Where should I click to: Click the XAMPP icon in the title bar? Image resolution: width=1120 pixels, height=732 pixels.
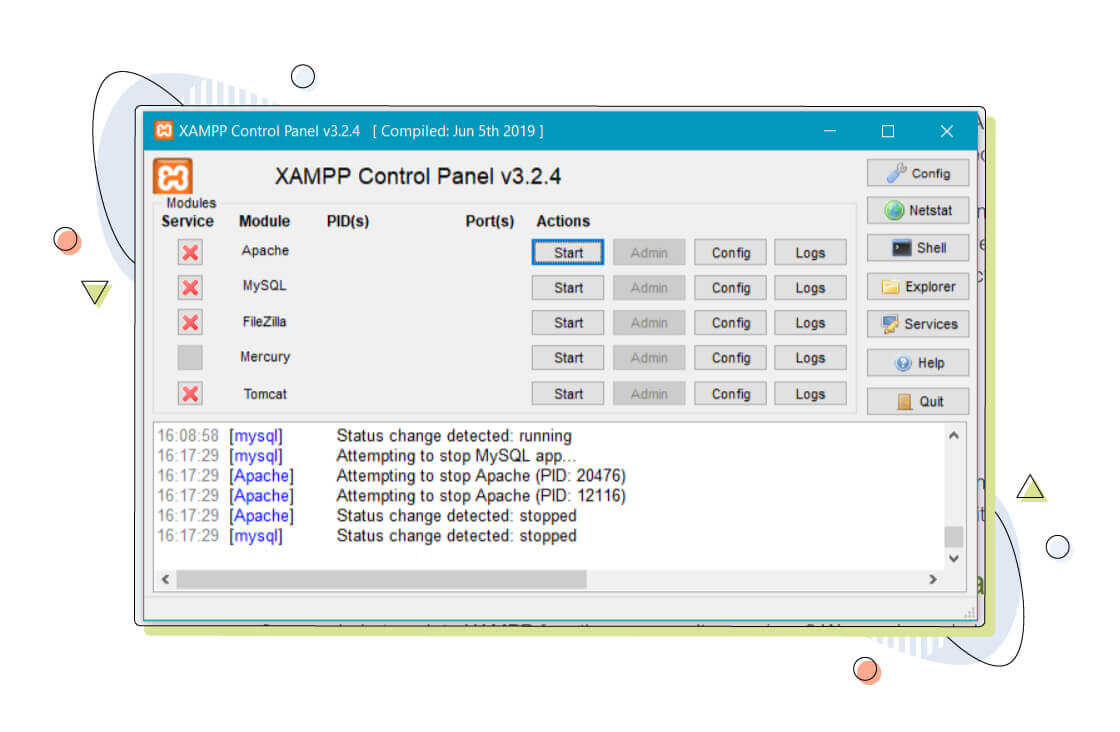coord(164,130)
